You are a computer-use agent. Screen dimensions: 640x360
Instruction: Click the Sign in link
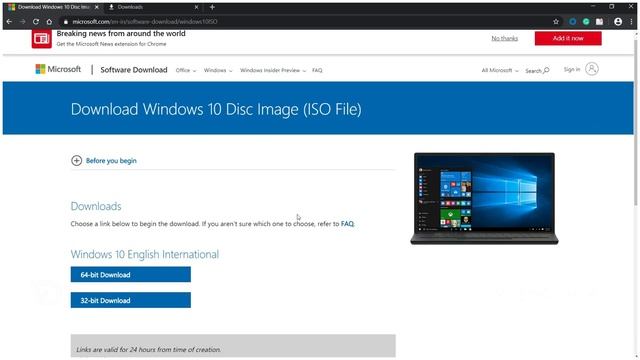coord(572,69)
